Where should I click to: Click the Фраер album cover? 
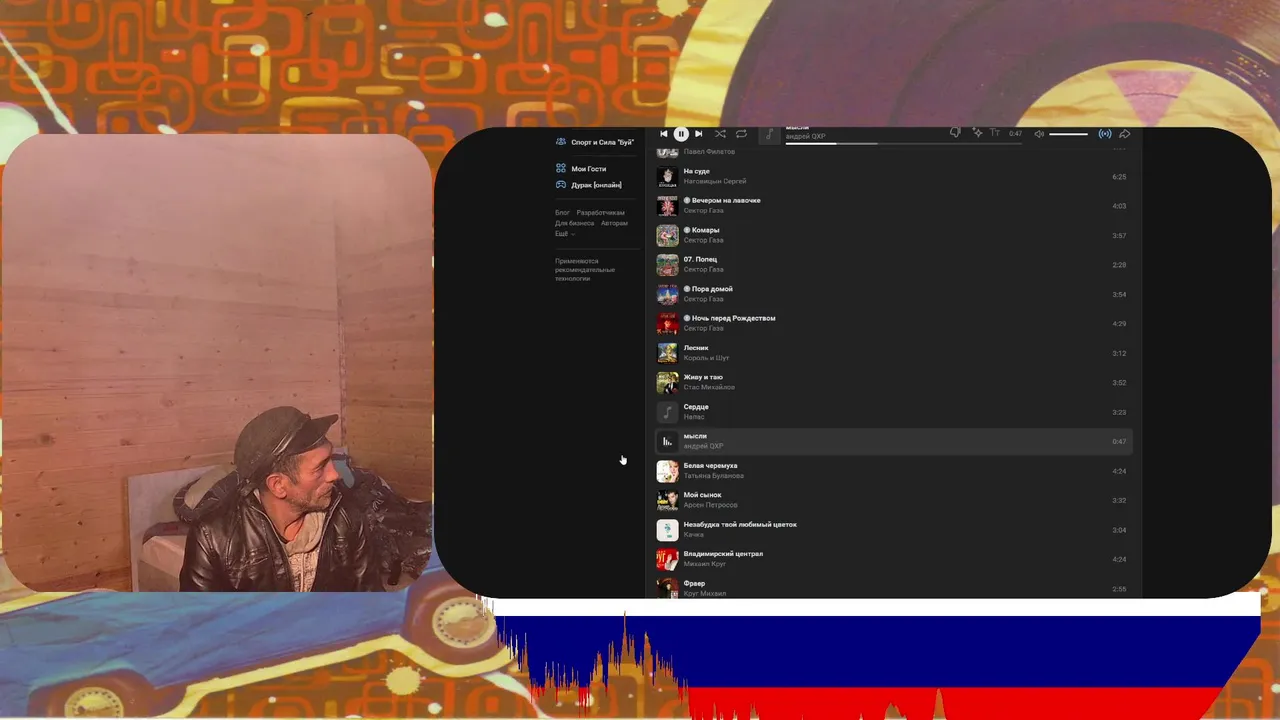coord(667,588)
